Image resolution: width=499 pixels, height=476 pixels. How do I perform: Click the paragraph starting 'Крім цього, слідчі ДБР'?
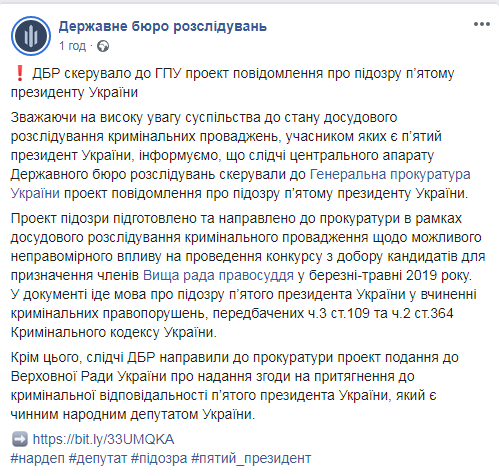235,386
